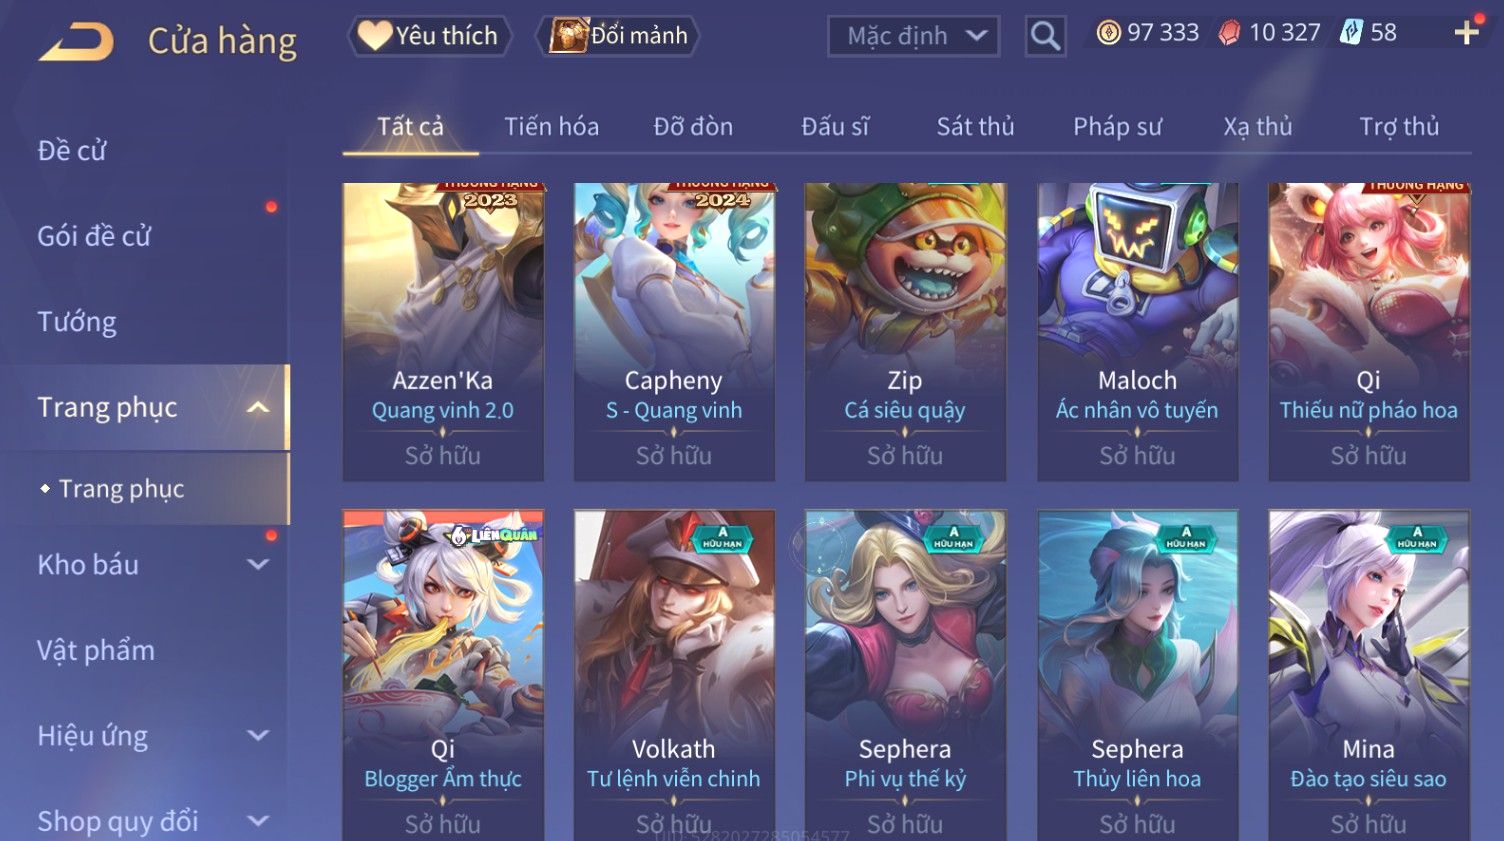Switch to the Pháp sư tab
Viewport: 1504px width, 841px height.
click(x=1117, y=127)
